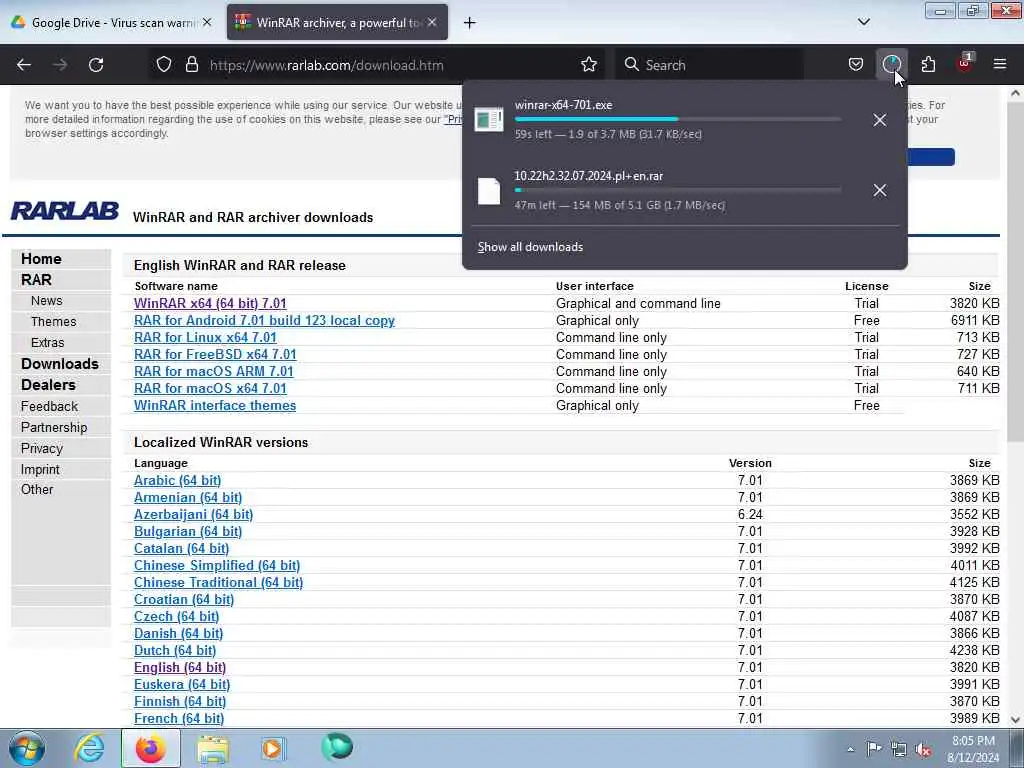Go to the Themes sidebar item
The width and height of the screenshot is (1024, 768).
[54, 321]
